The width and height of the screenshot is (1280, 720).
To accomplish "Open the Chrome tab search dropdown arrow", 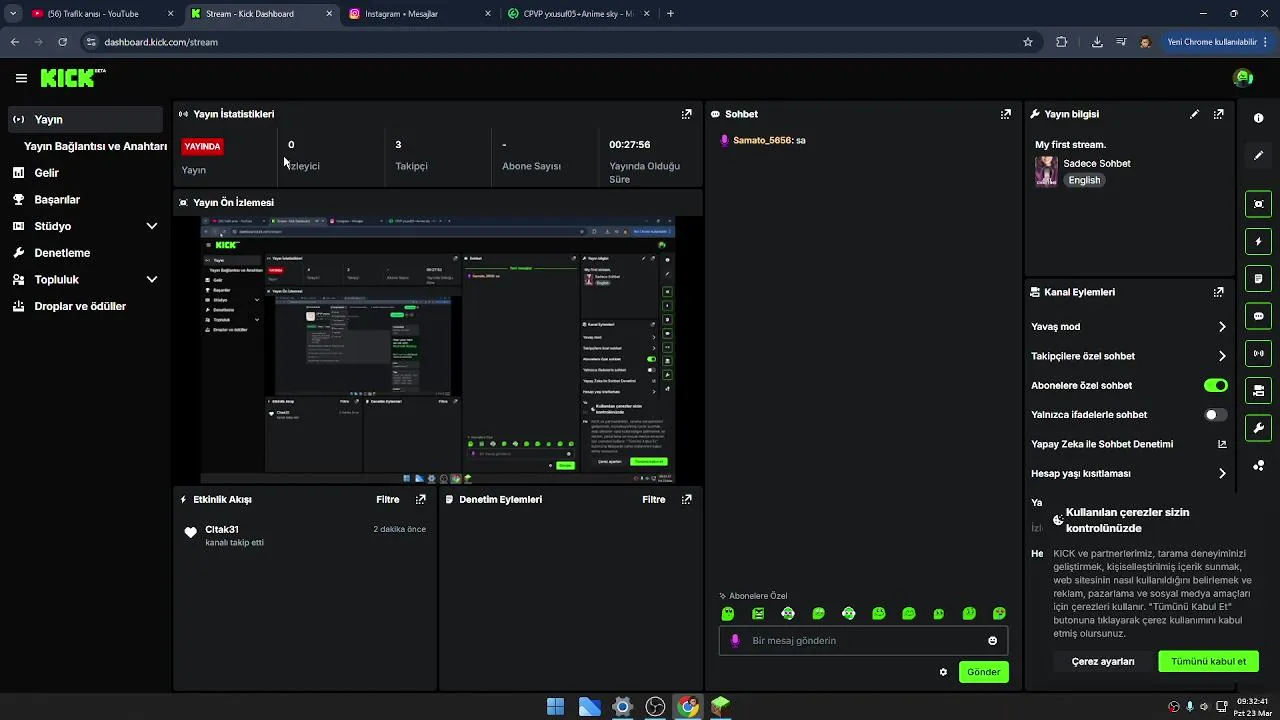I will (13, 14).
